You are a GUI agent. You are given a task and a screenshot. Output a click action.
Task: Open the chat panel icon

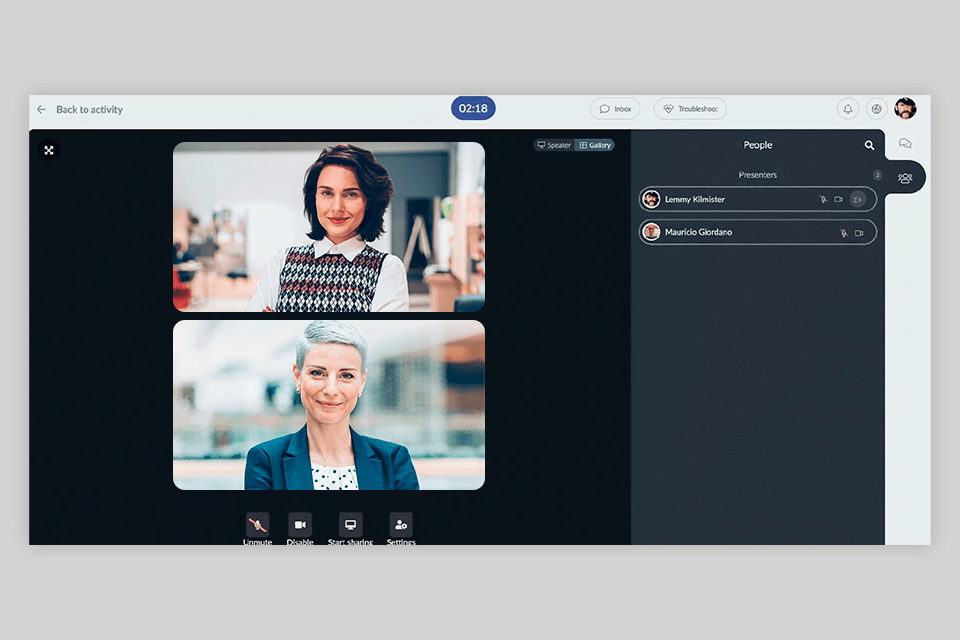pos(905,143)
